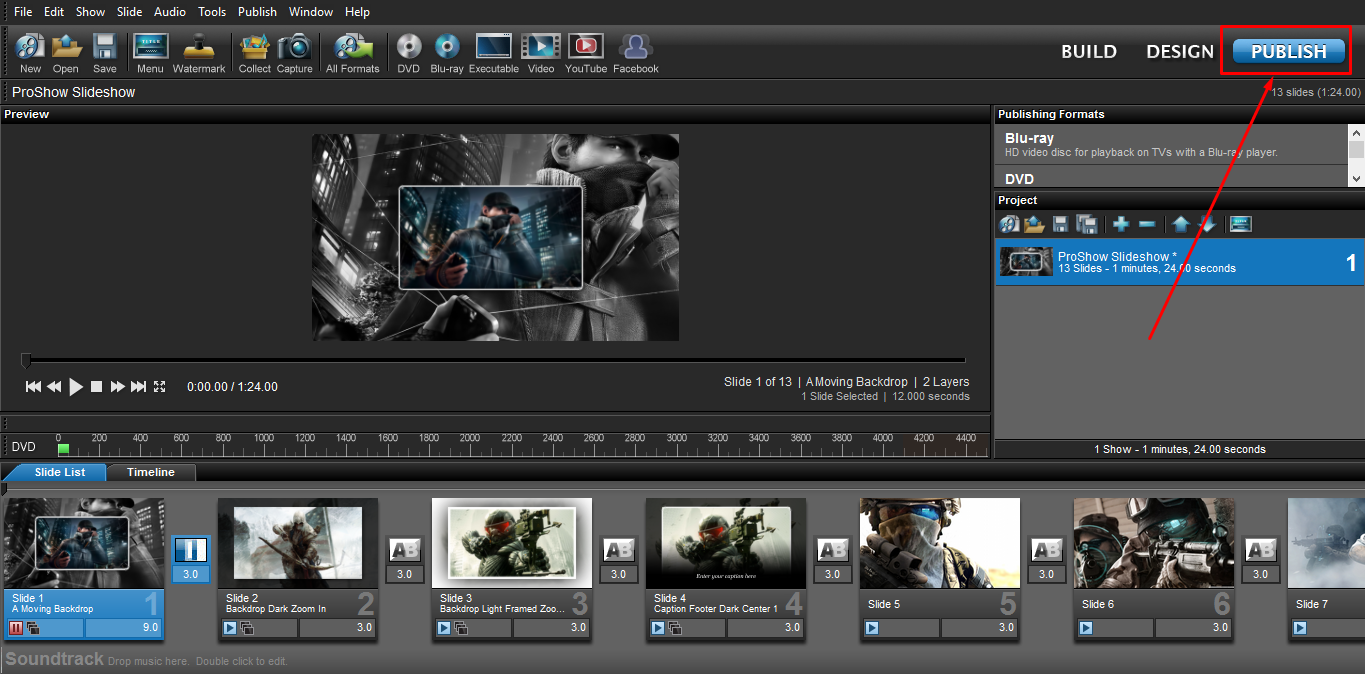Viewport: 1365px width, 674px height.
Task: Click the transition time 3.0 after Slide 1
Action: [191, 574]
